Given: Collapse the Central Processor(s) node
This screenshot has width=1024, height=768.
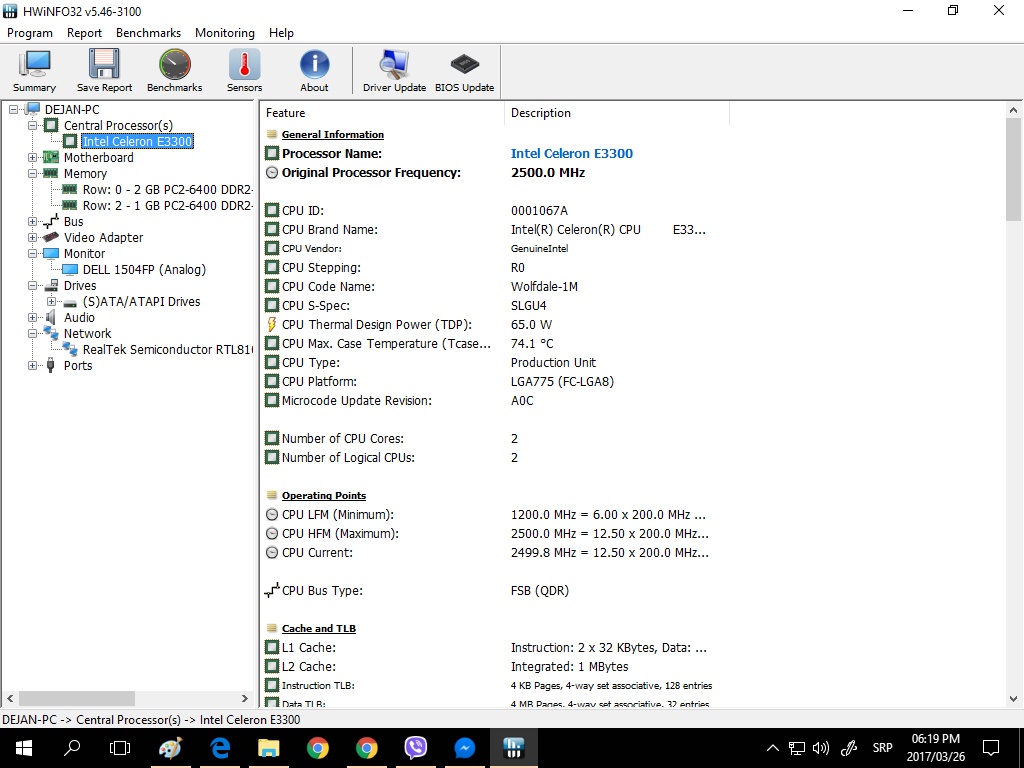Looking at the screenshot, I should tap(33, 125).
